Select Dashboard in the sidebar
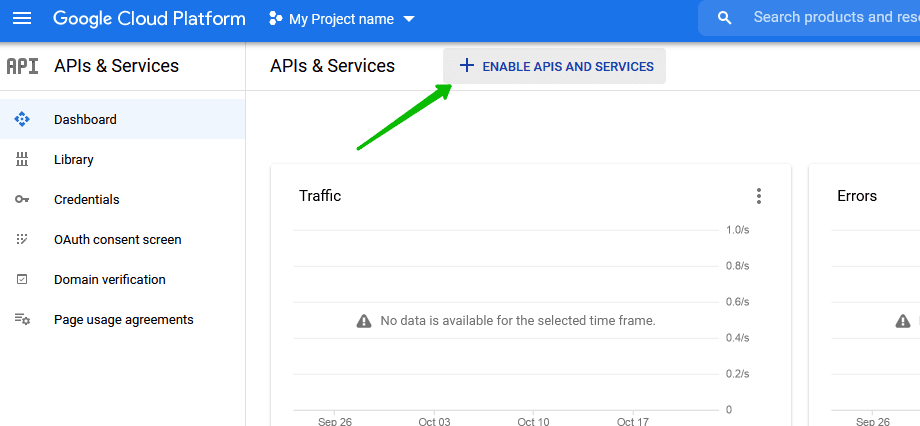 tap(85, 120)
